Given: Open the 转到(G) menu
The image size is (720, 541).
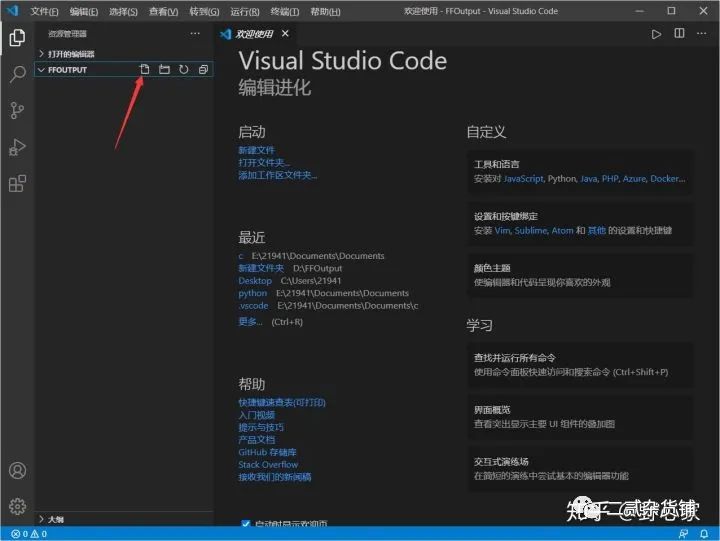Looking at the screenshot, I should click(x=204, y=11).
